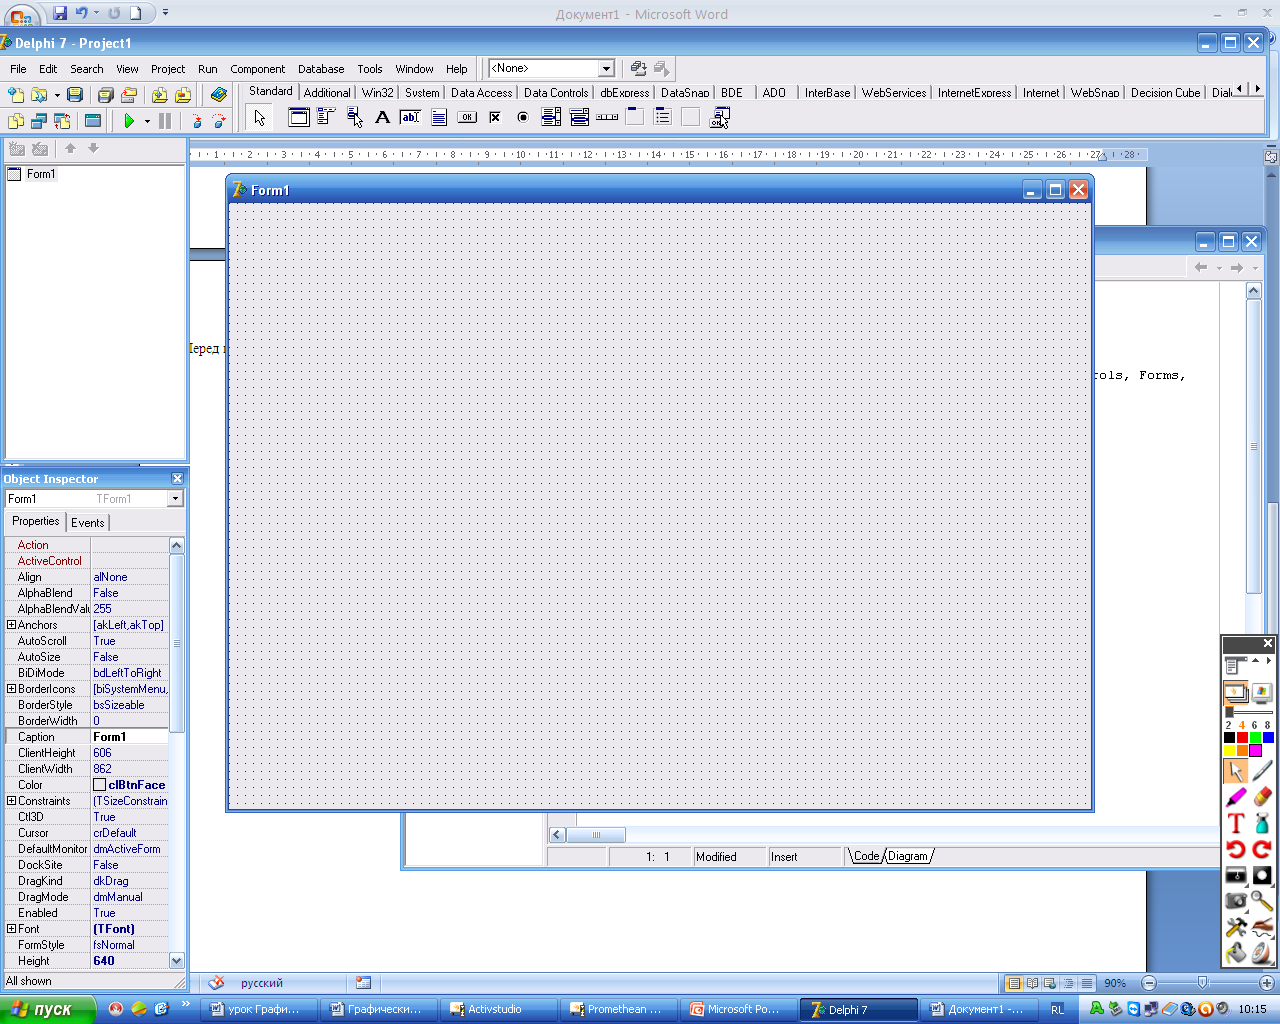Screen dimensions: 1280x1024
Task: Open the Project menu
Action: point(168,69)
